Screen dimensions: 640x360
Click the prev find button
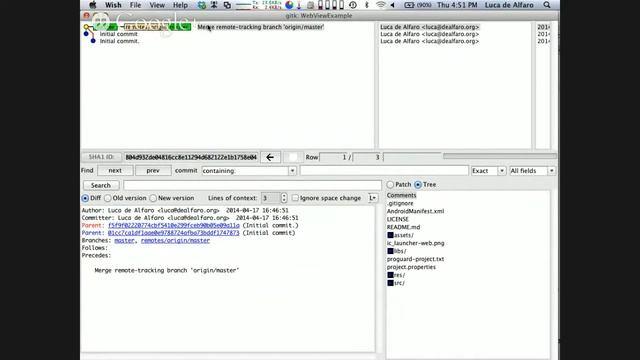(153, 171)
